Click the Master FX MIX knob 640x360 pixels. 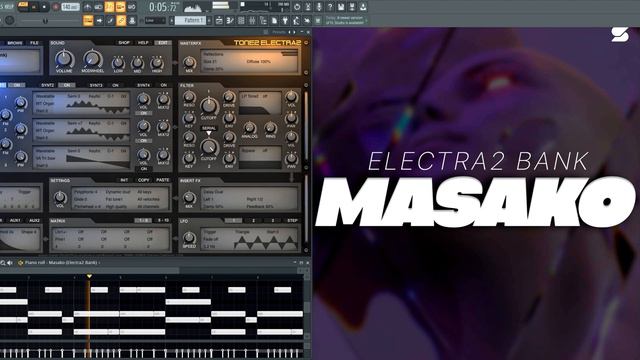189,62
